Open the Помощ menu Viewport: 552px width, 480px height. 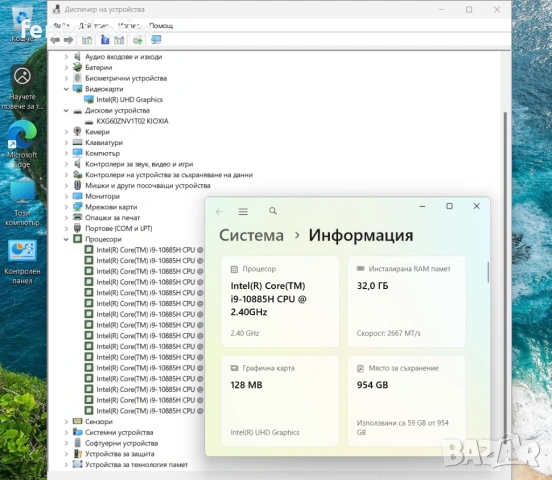[x=161, y=26]
